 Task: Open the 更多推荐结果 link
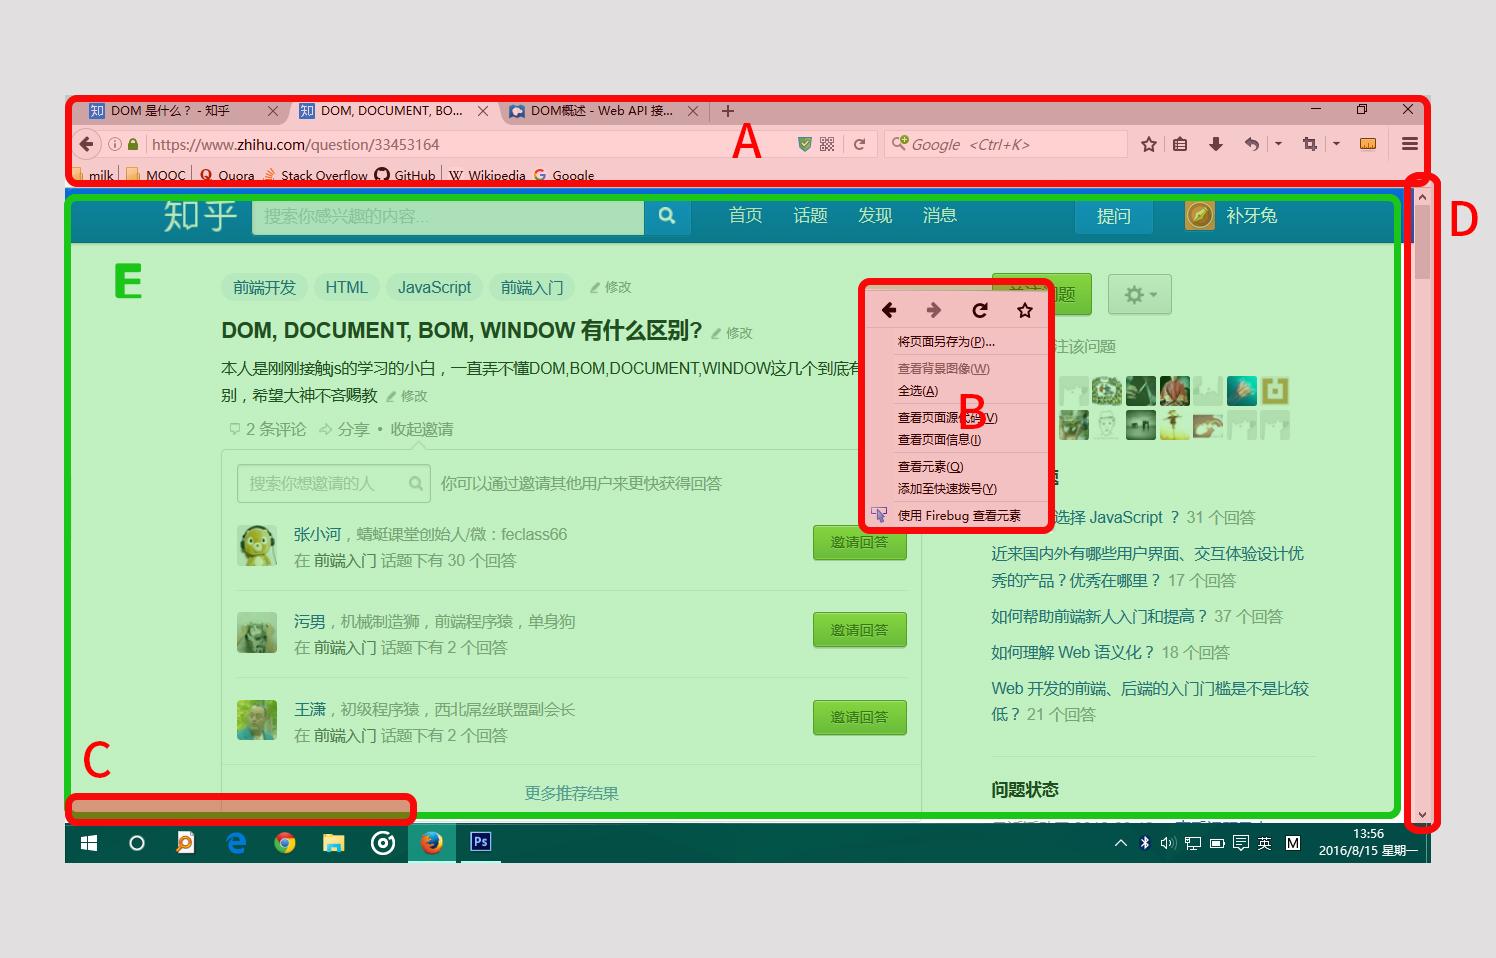[569, 793]
